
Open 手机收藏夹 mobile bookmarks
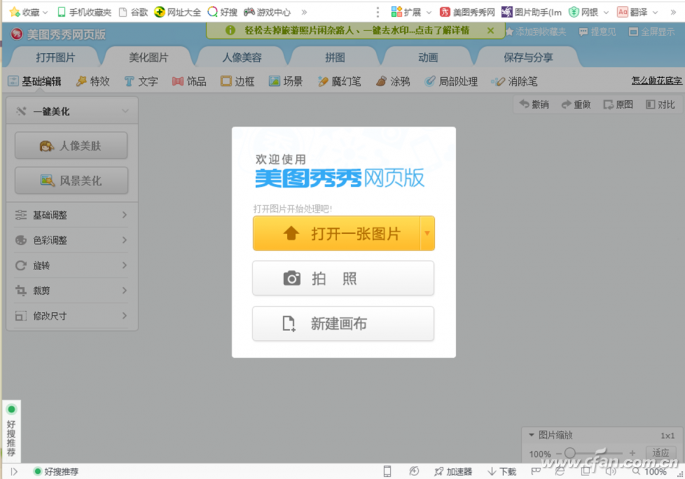pos(84,12)
